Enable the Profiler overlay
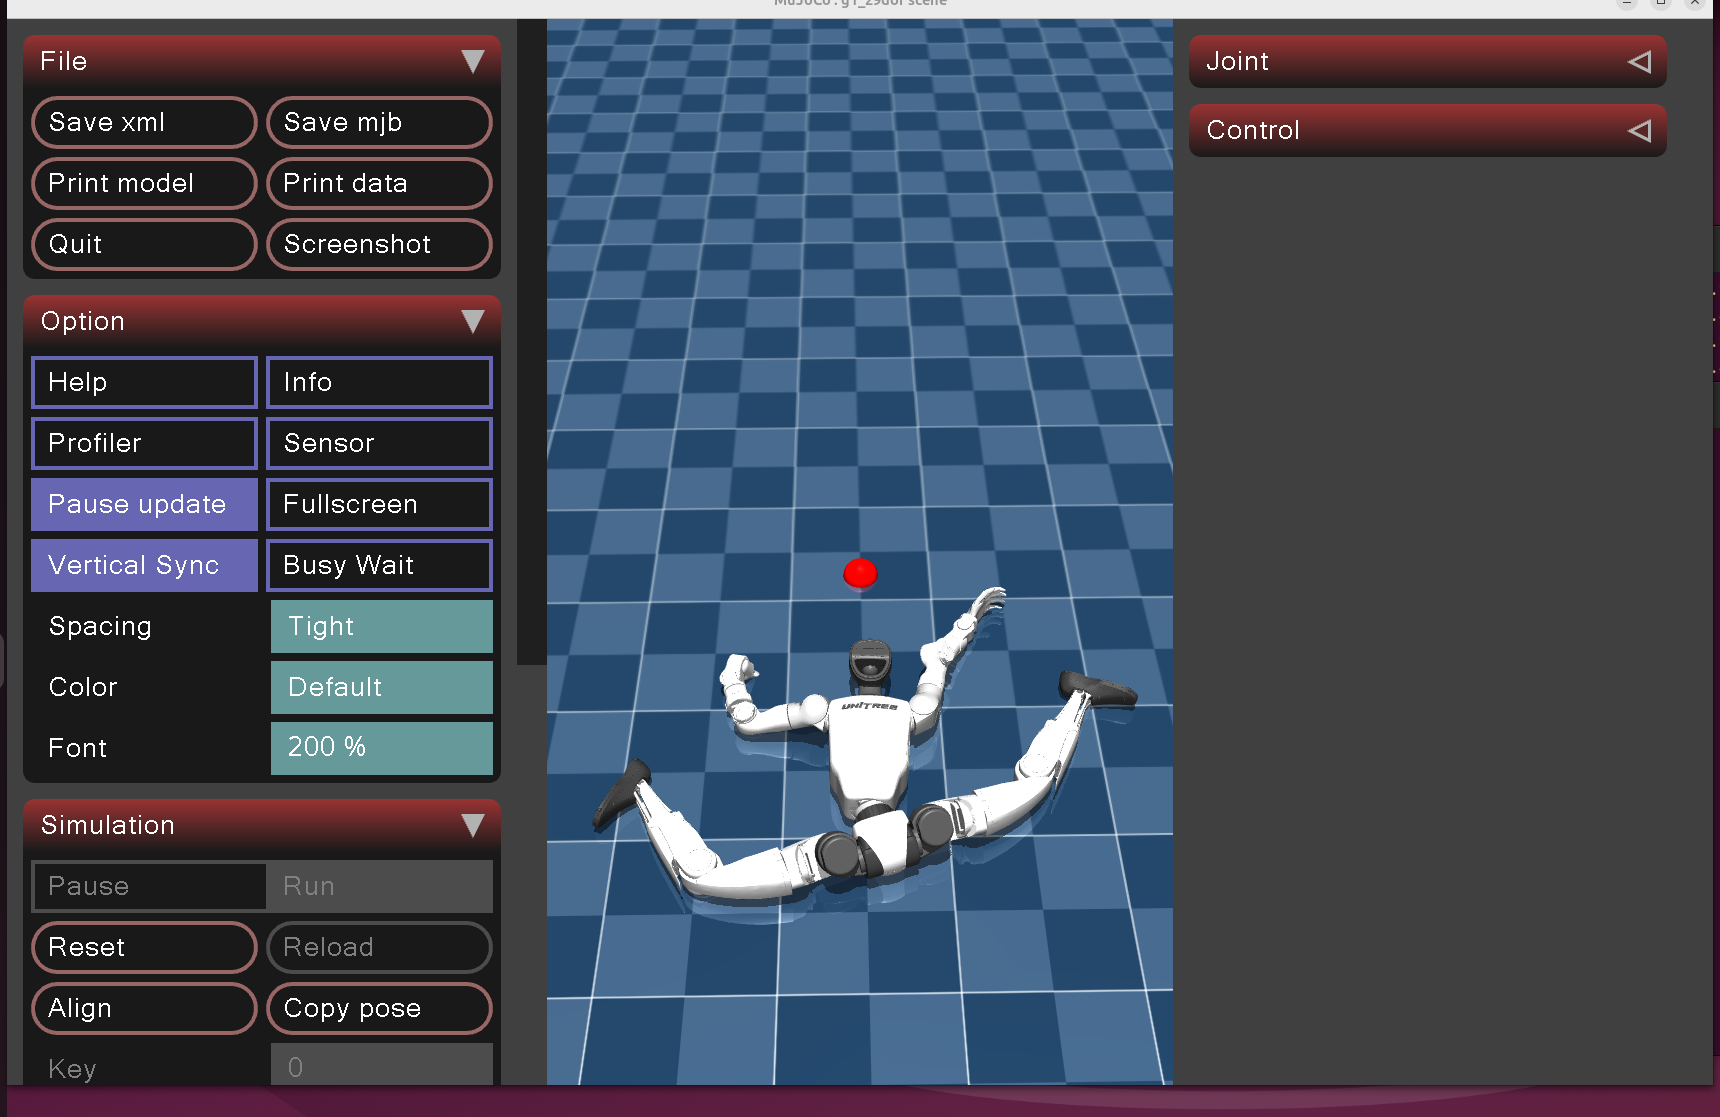This screenshot has width=1720, height=1117. point(144,443)
